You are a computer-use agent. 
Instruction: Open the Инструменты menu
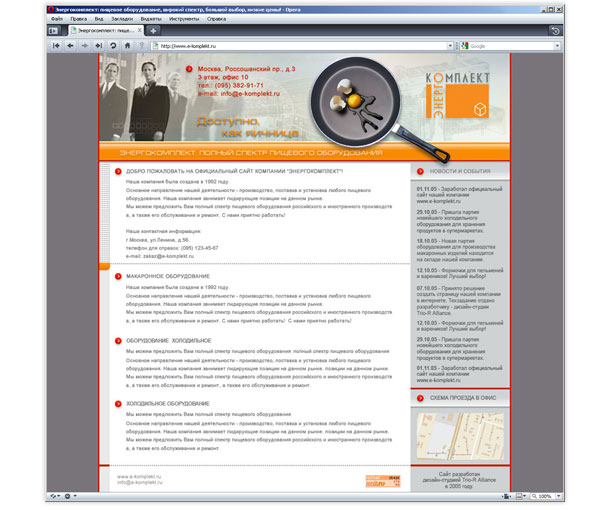184,19
